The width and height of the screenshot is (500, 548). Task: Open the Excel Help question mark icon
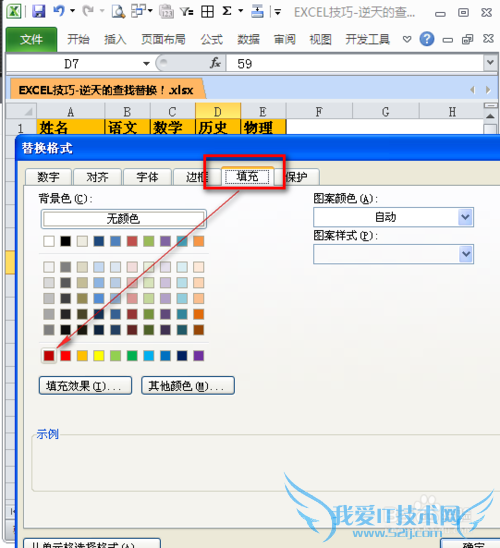point(427,39)
